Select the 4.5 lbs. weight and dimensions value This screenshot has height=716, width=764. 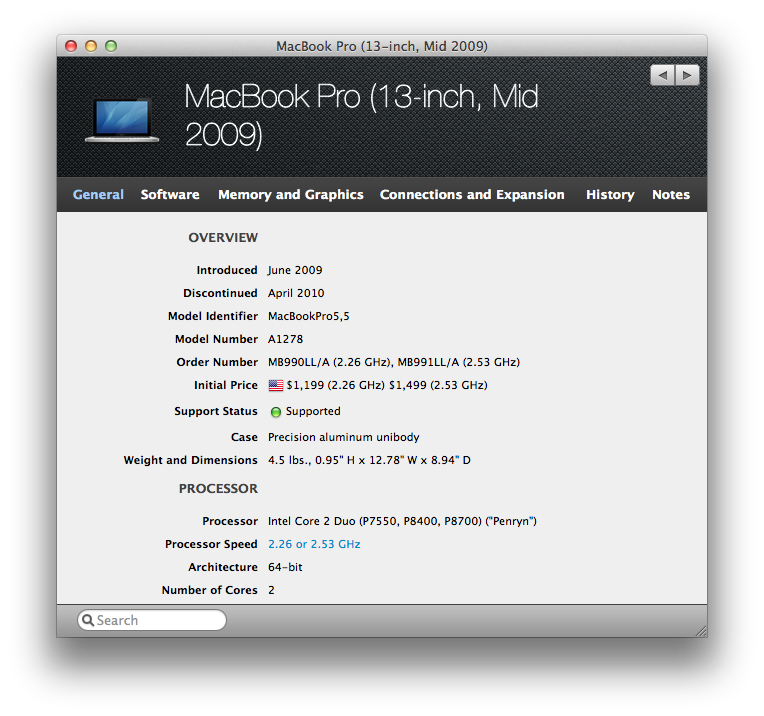click(369, 460)
